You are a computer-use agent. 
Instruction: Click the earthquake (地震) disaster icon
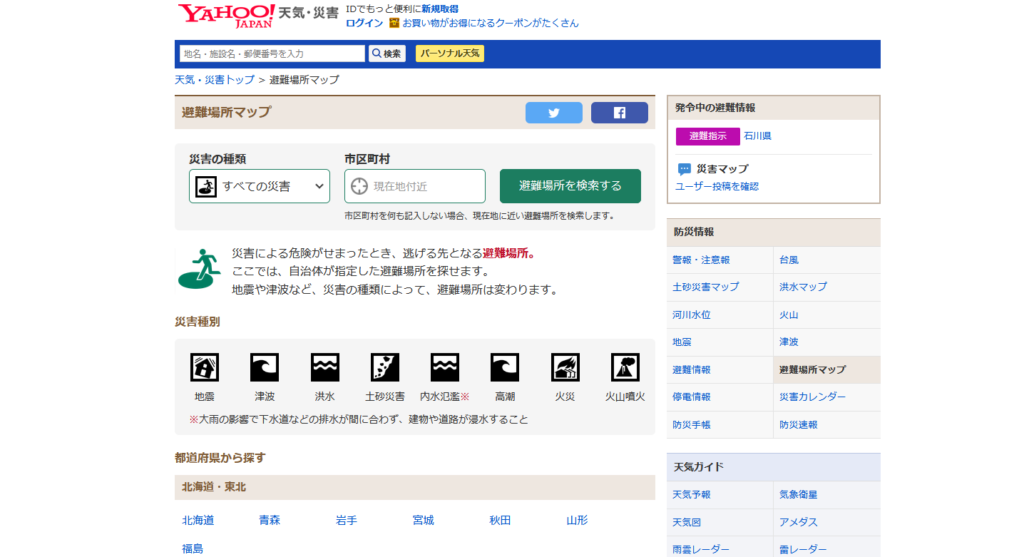[x=204, y=367]
